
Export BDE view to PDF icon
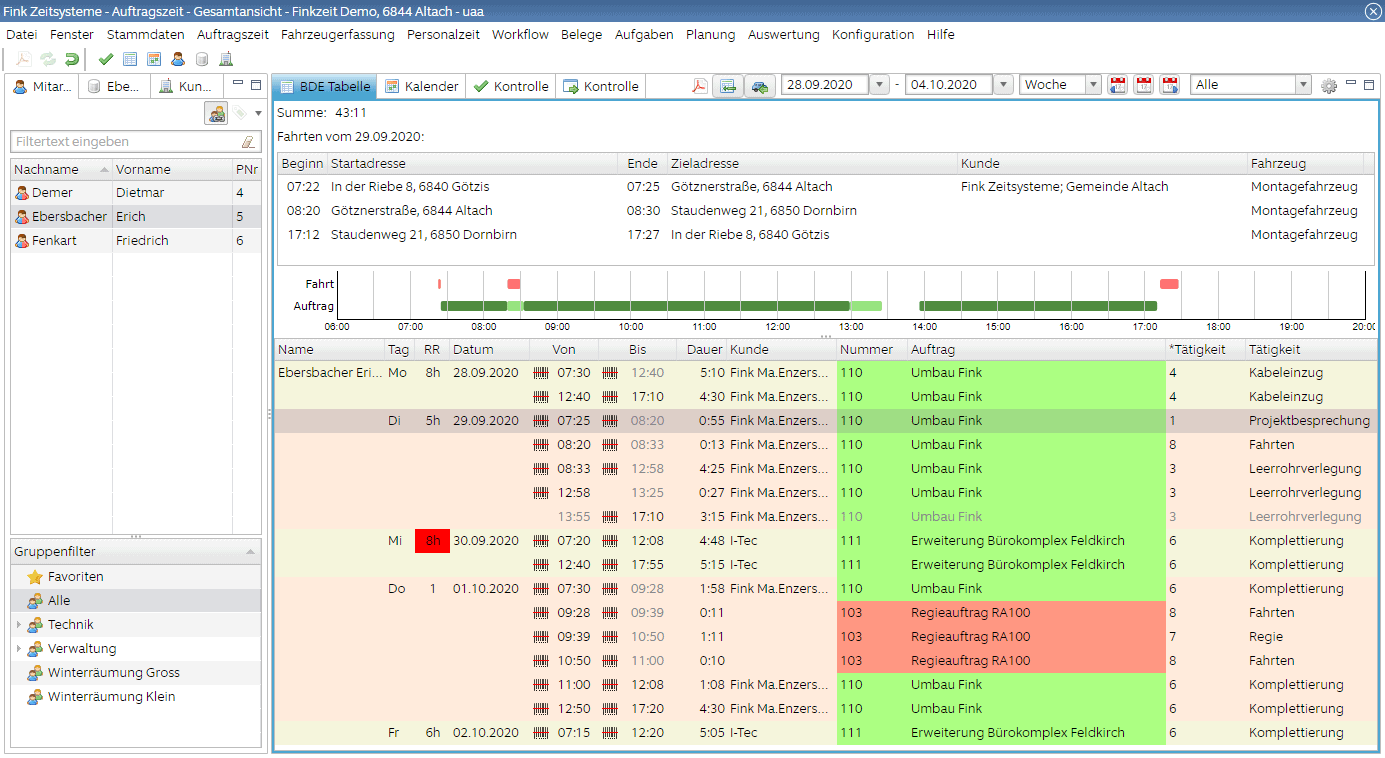coord(700,86)
